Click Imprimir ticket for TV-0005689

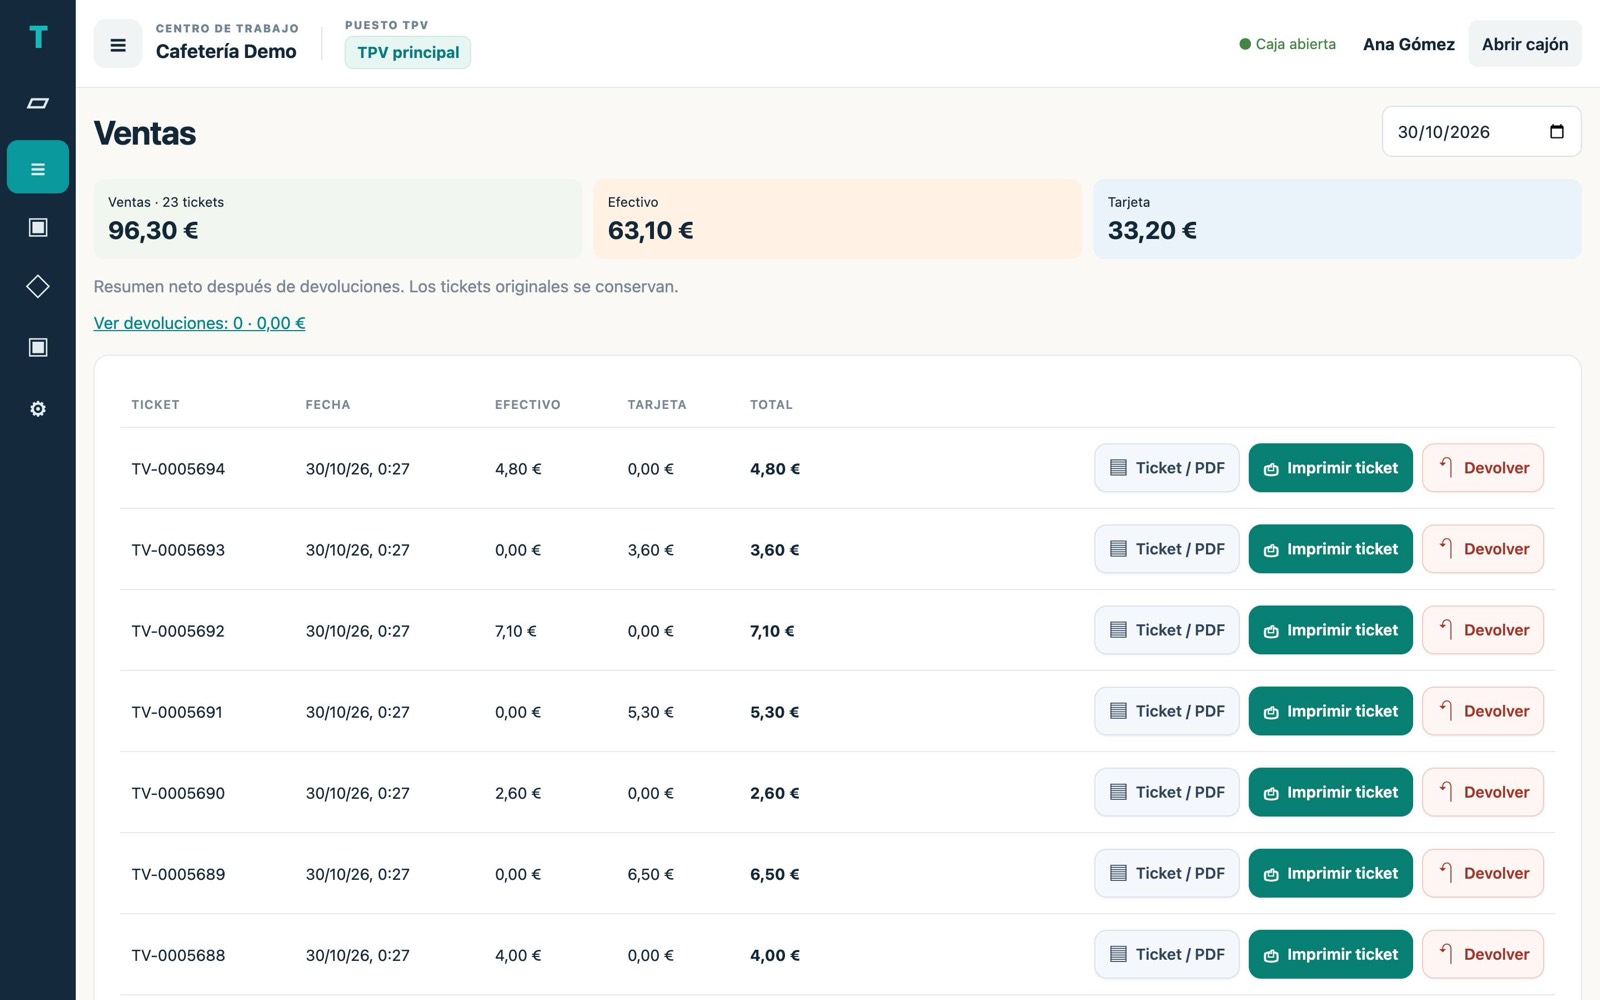pyautogui.click(x=1330, y=873)
